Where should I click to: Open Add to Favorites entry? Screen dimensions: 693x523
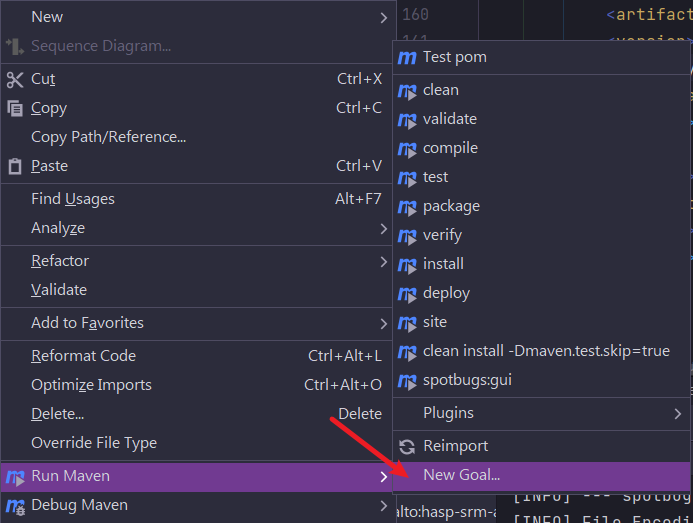point(197,323)
